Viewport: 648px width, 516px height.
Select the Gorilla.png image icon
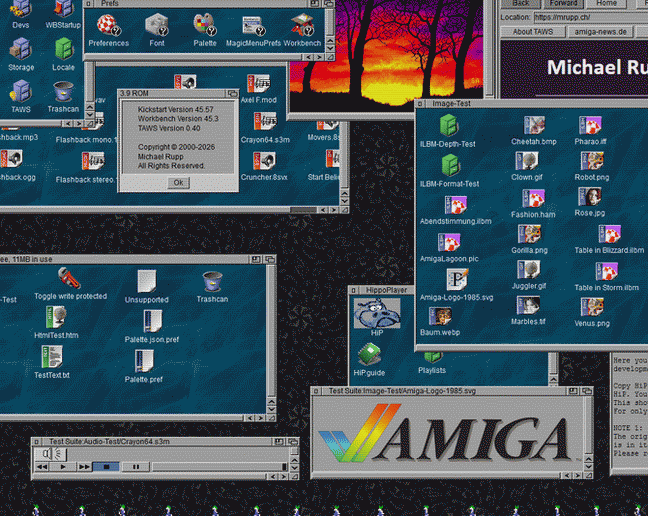[x=529, y=234]
